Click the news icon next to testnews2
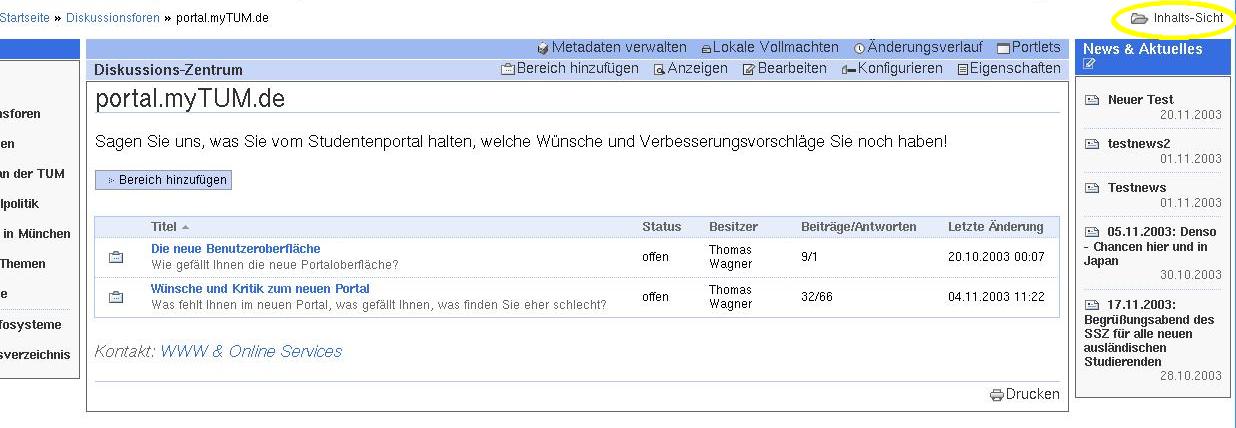Viewport: 1236px width, 428px height. click(x=1092, y=144)
